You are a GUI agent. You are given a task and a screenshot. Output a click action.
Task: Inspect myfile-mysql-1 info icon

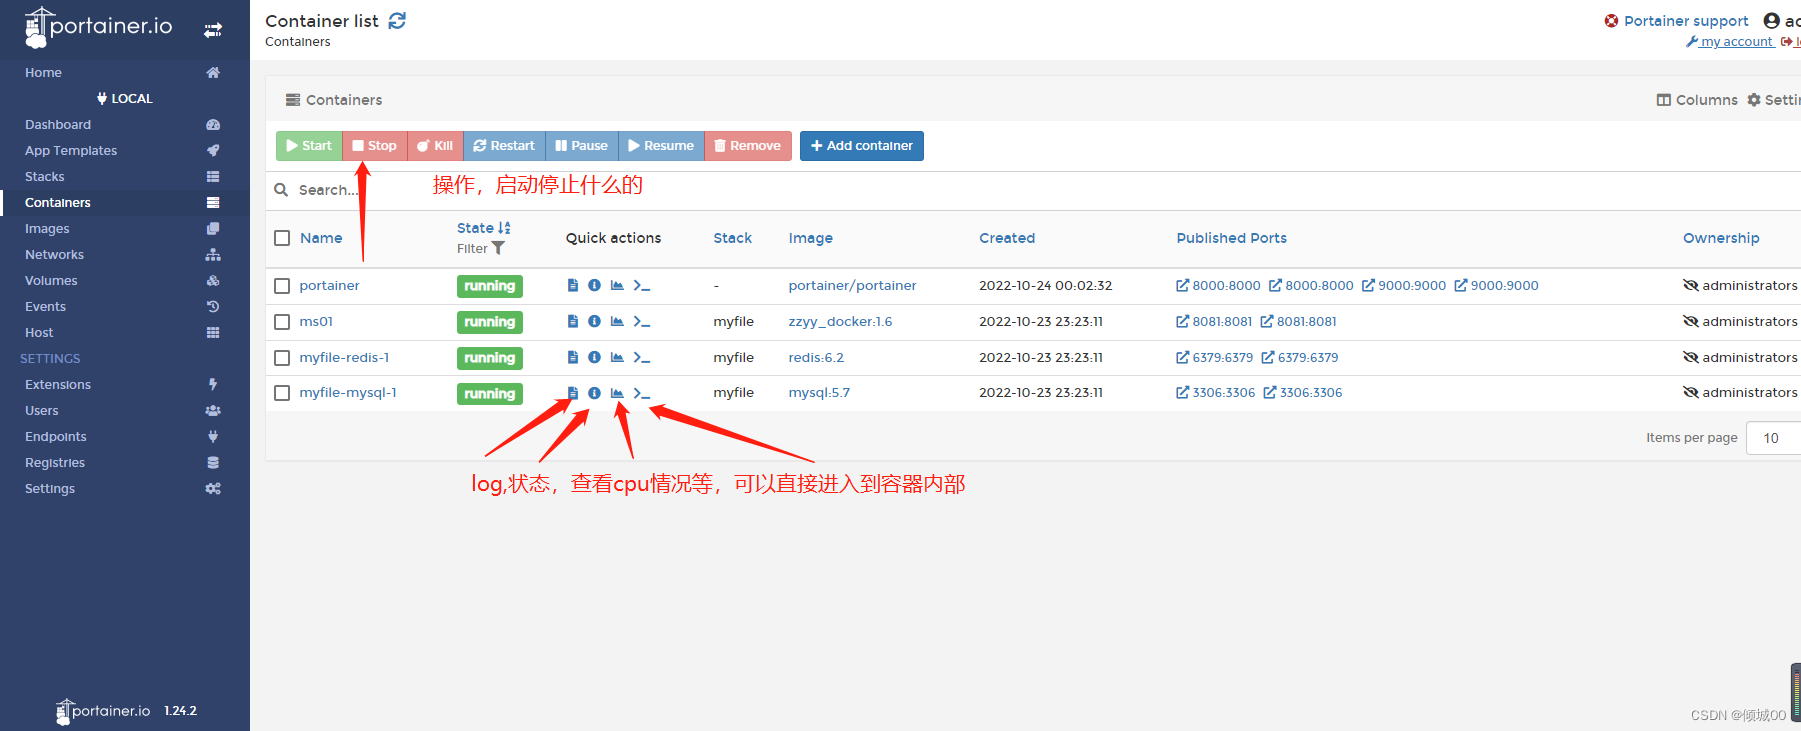(x=594, y=393)
